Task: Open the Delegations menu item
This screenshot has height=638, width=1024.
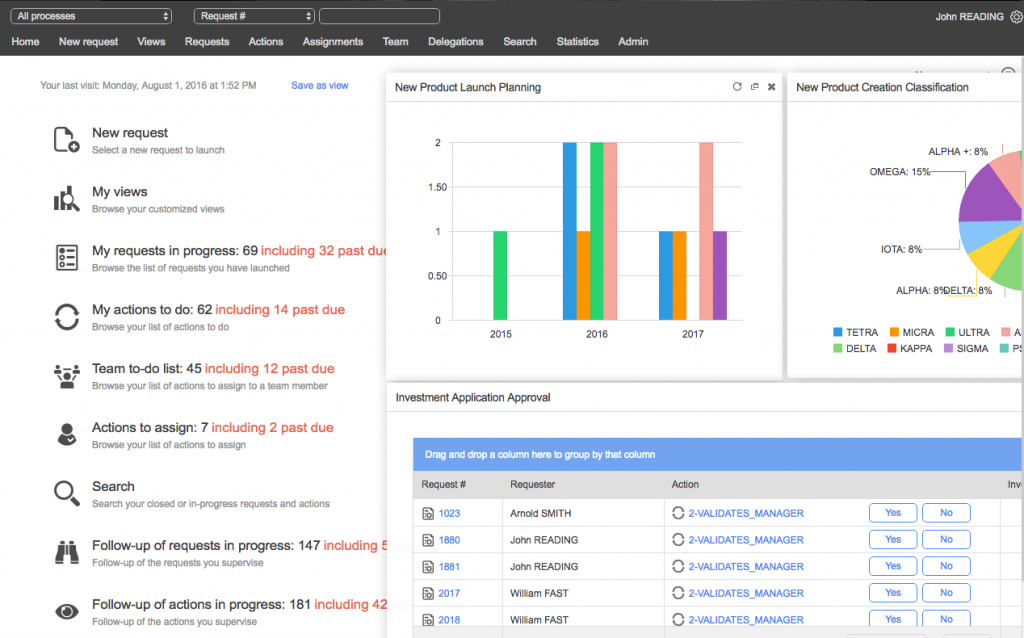Action: click(455, 42)
